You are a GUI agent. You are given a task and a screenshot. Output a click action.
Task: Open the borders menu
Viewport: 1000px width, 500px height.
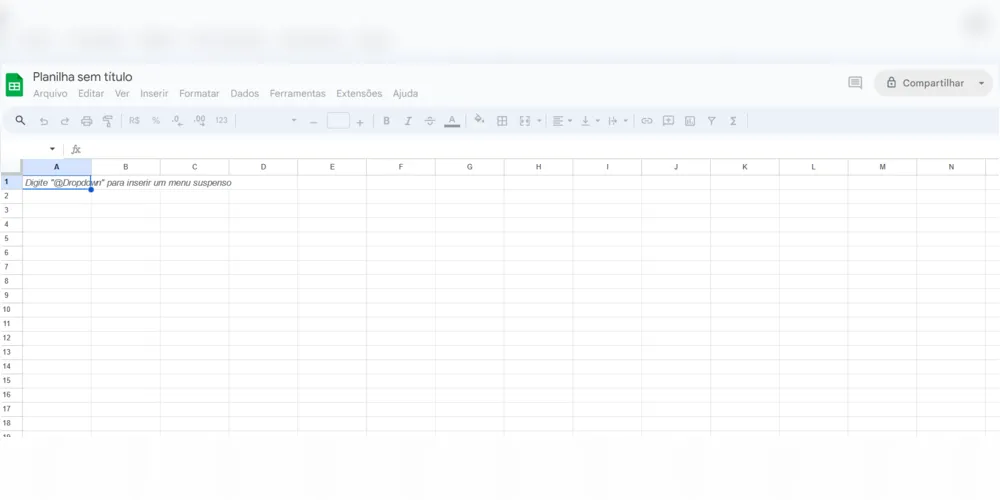click(x=502, y=121)
